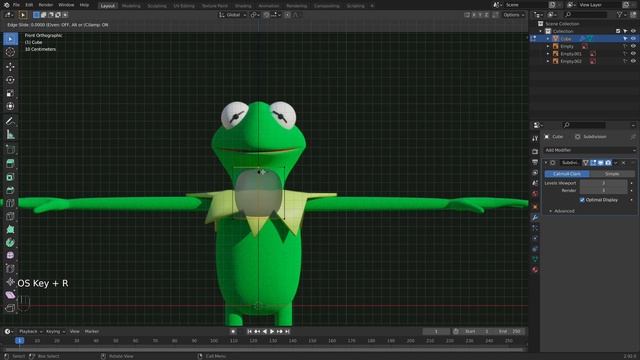The image size is (640, 360).
Task: Open the Object Data properties tab
Action: [535, 259]
